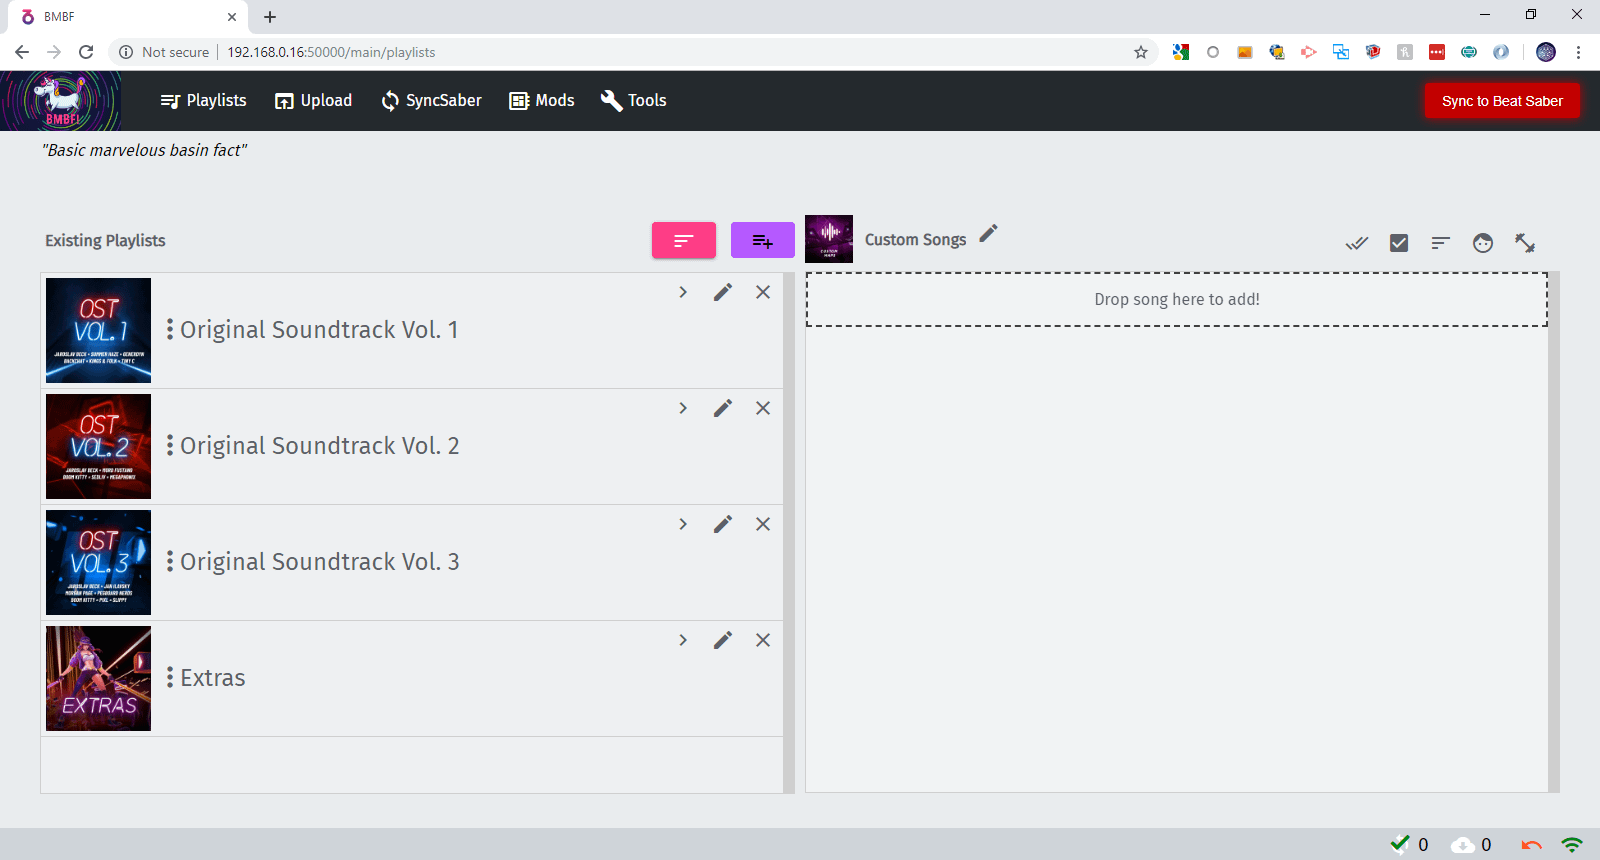Click the 'Drop song here to add!' zone
Viewport: 1600px width, 860px height.
coord(1177,299)
